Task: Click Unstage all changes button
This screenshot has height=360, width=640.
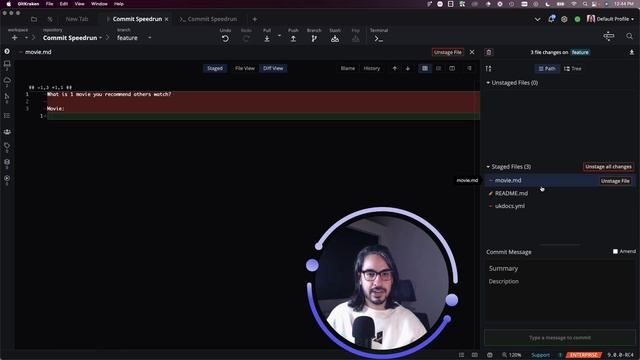Action: pos(608,167)
